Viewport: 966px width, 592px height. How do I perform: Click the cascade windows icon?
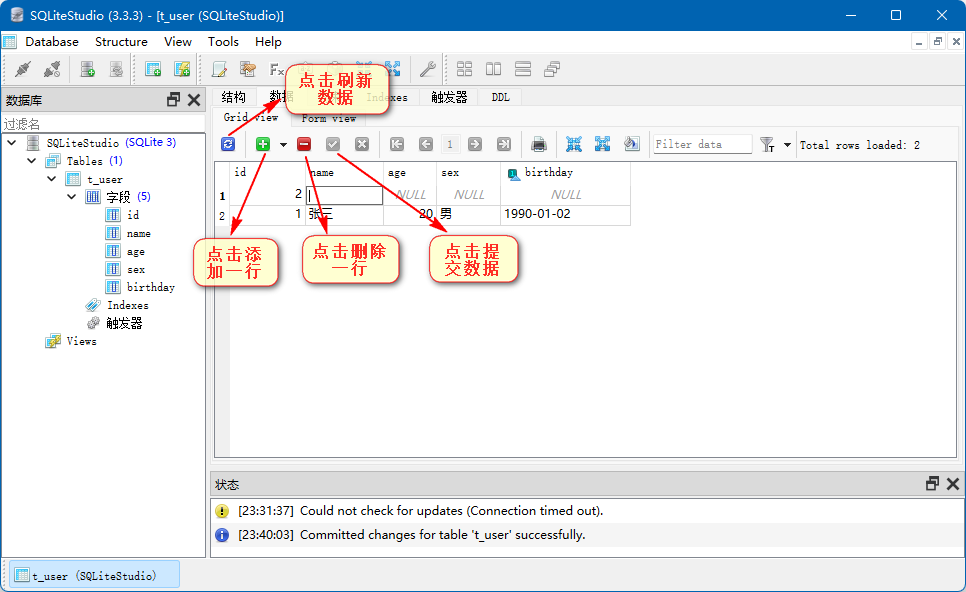point(552,69)
